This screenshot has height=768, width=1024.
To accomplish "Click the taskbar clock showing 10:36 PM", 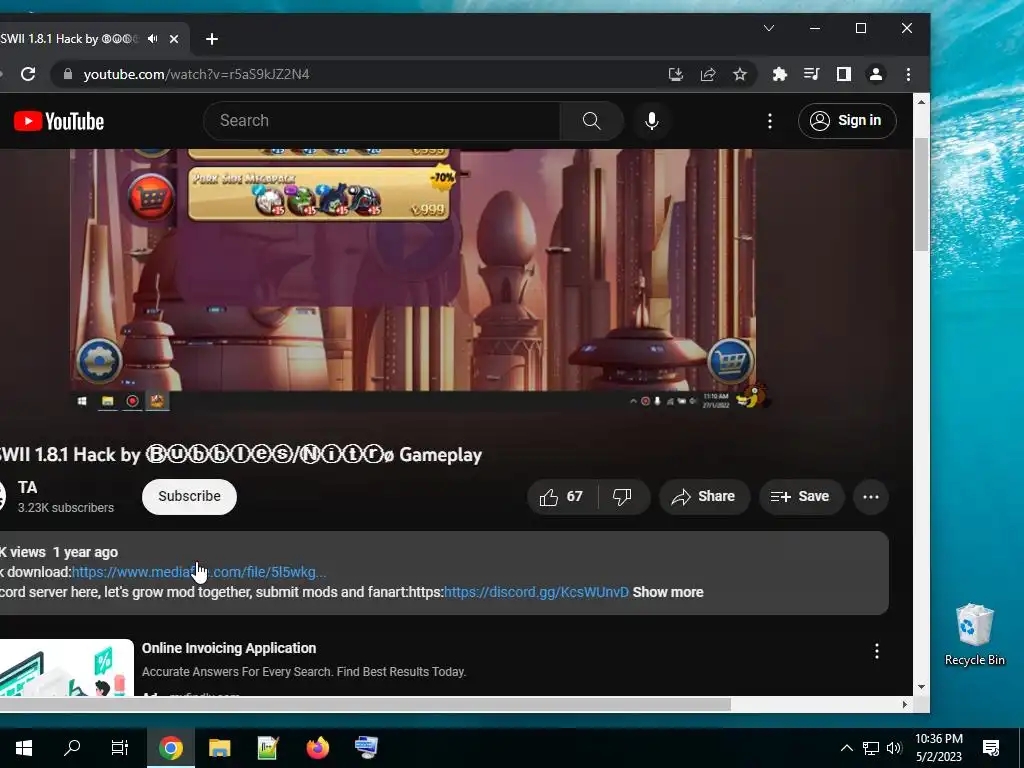I will [938, 748].
